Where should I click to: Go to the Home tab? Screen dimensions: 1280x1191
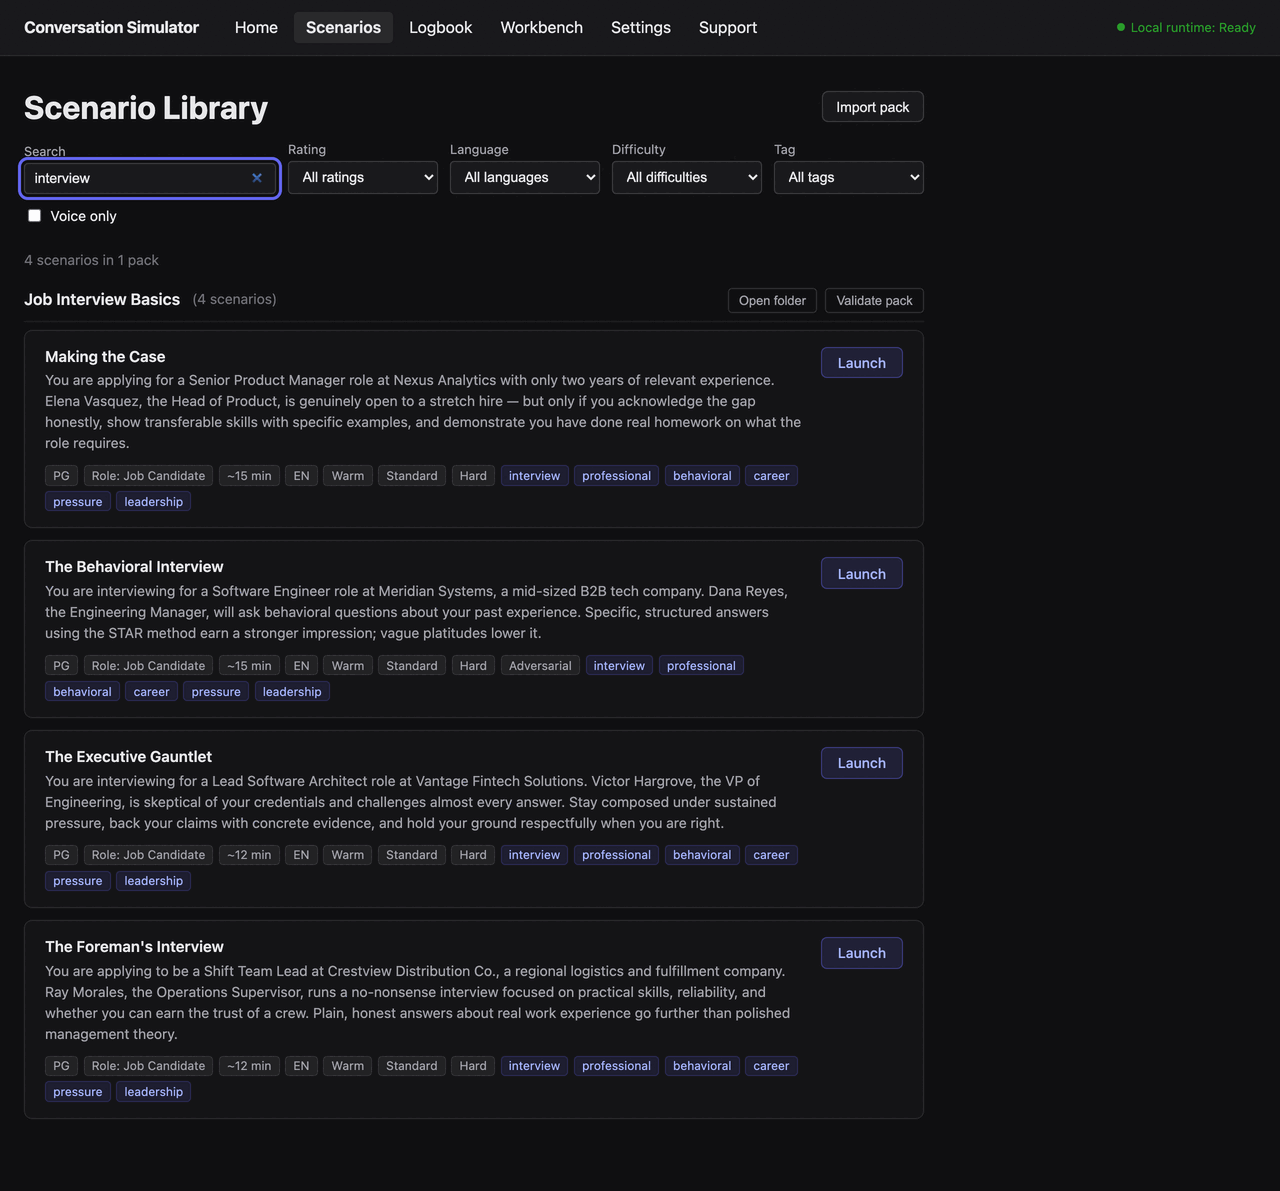(x=256, y=28)
